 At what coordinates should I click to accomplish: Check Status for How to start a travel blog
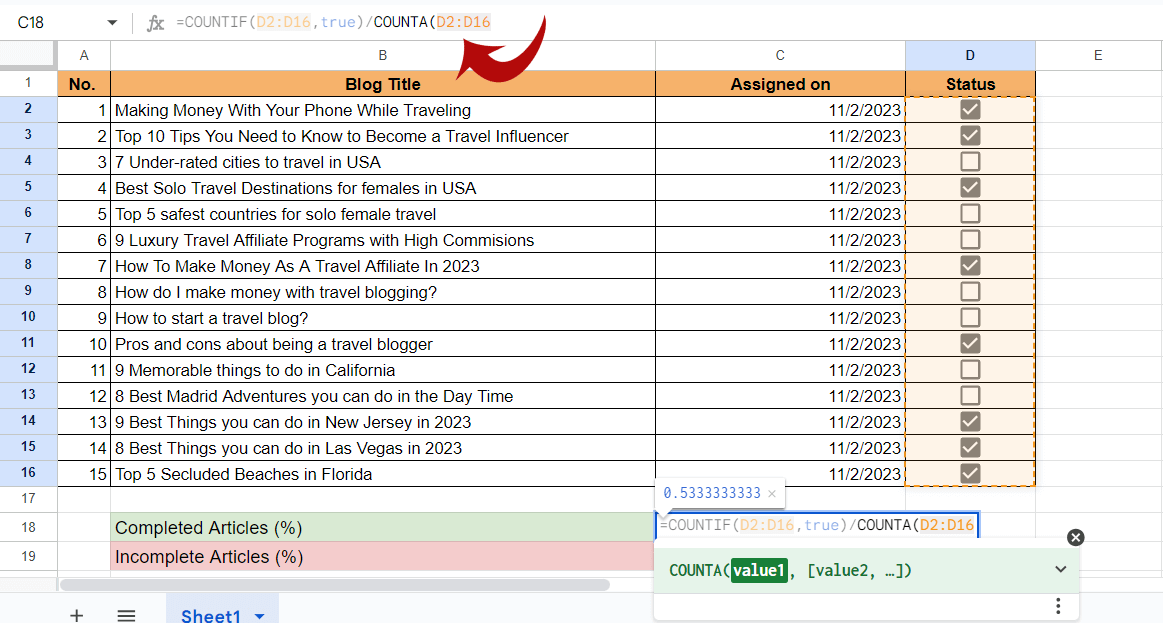970,317
